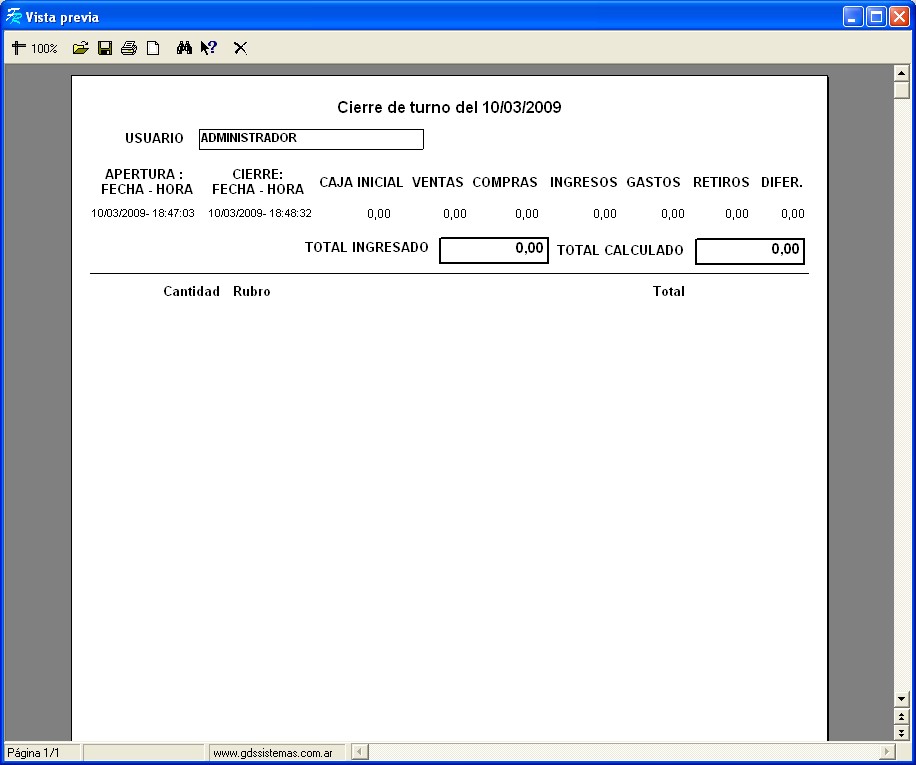
Task: Maximize the Vista previa window
Action: [876, 16]
